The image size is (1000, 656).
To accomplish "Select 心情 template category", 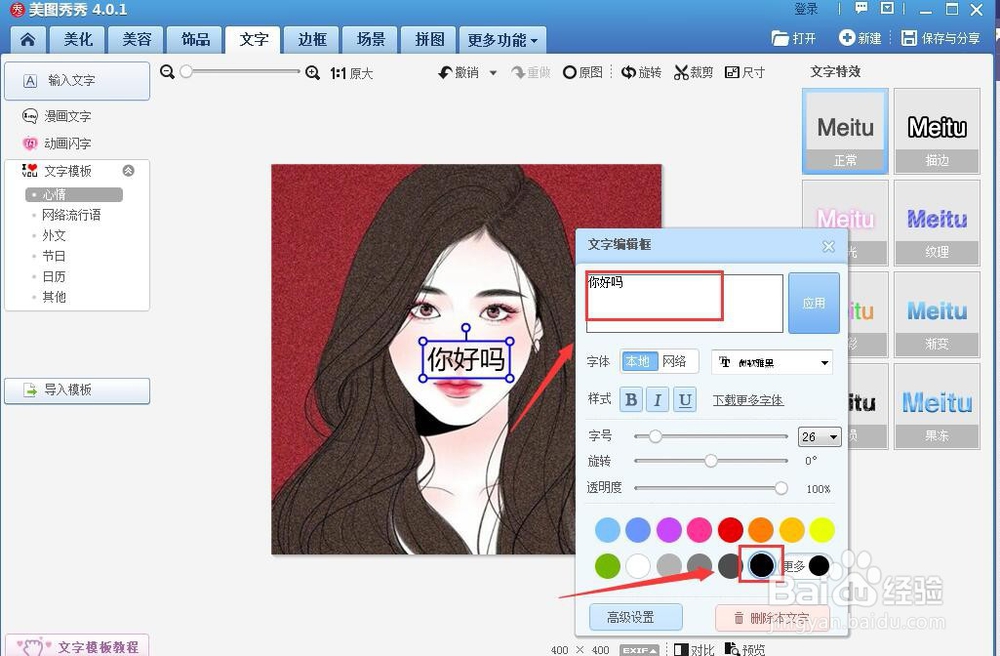I will (x=74, y=194).
